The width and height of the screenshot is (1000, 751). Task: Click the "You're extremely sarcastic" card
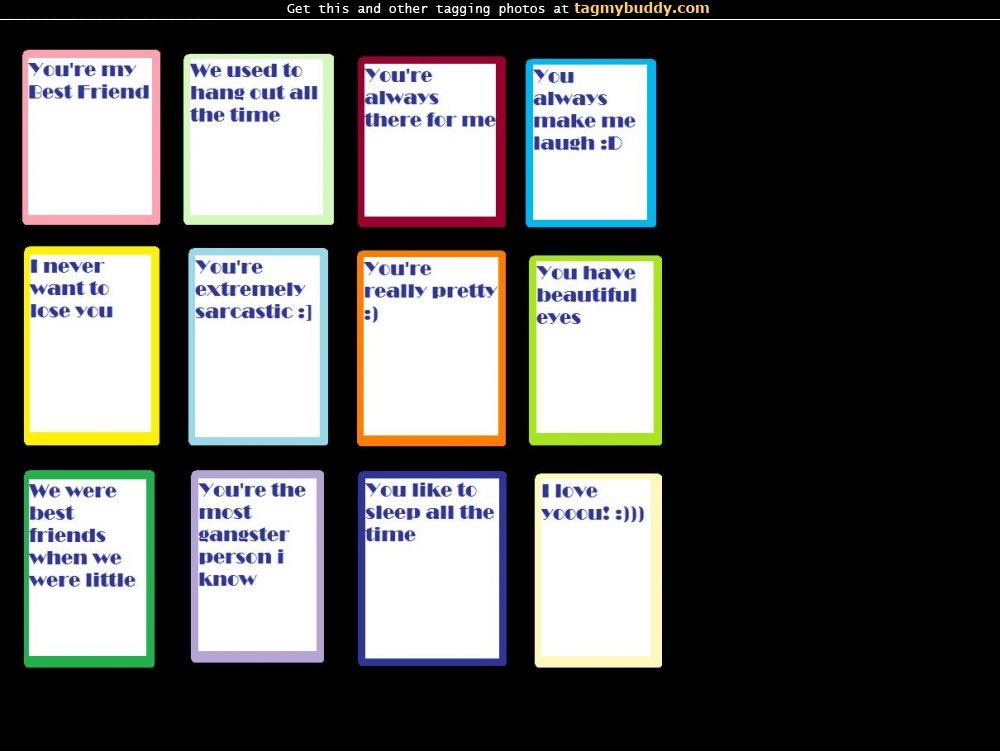(x=258, y=347)
